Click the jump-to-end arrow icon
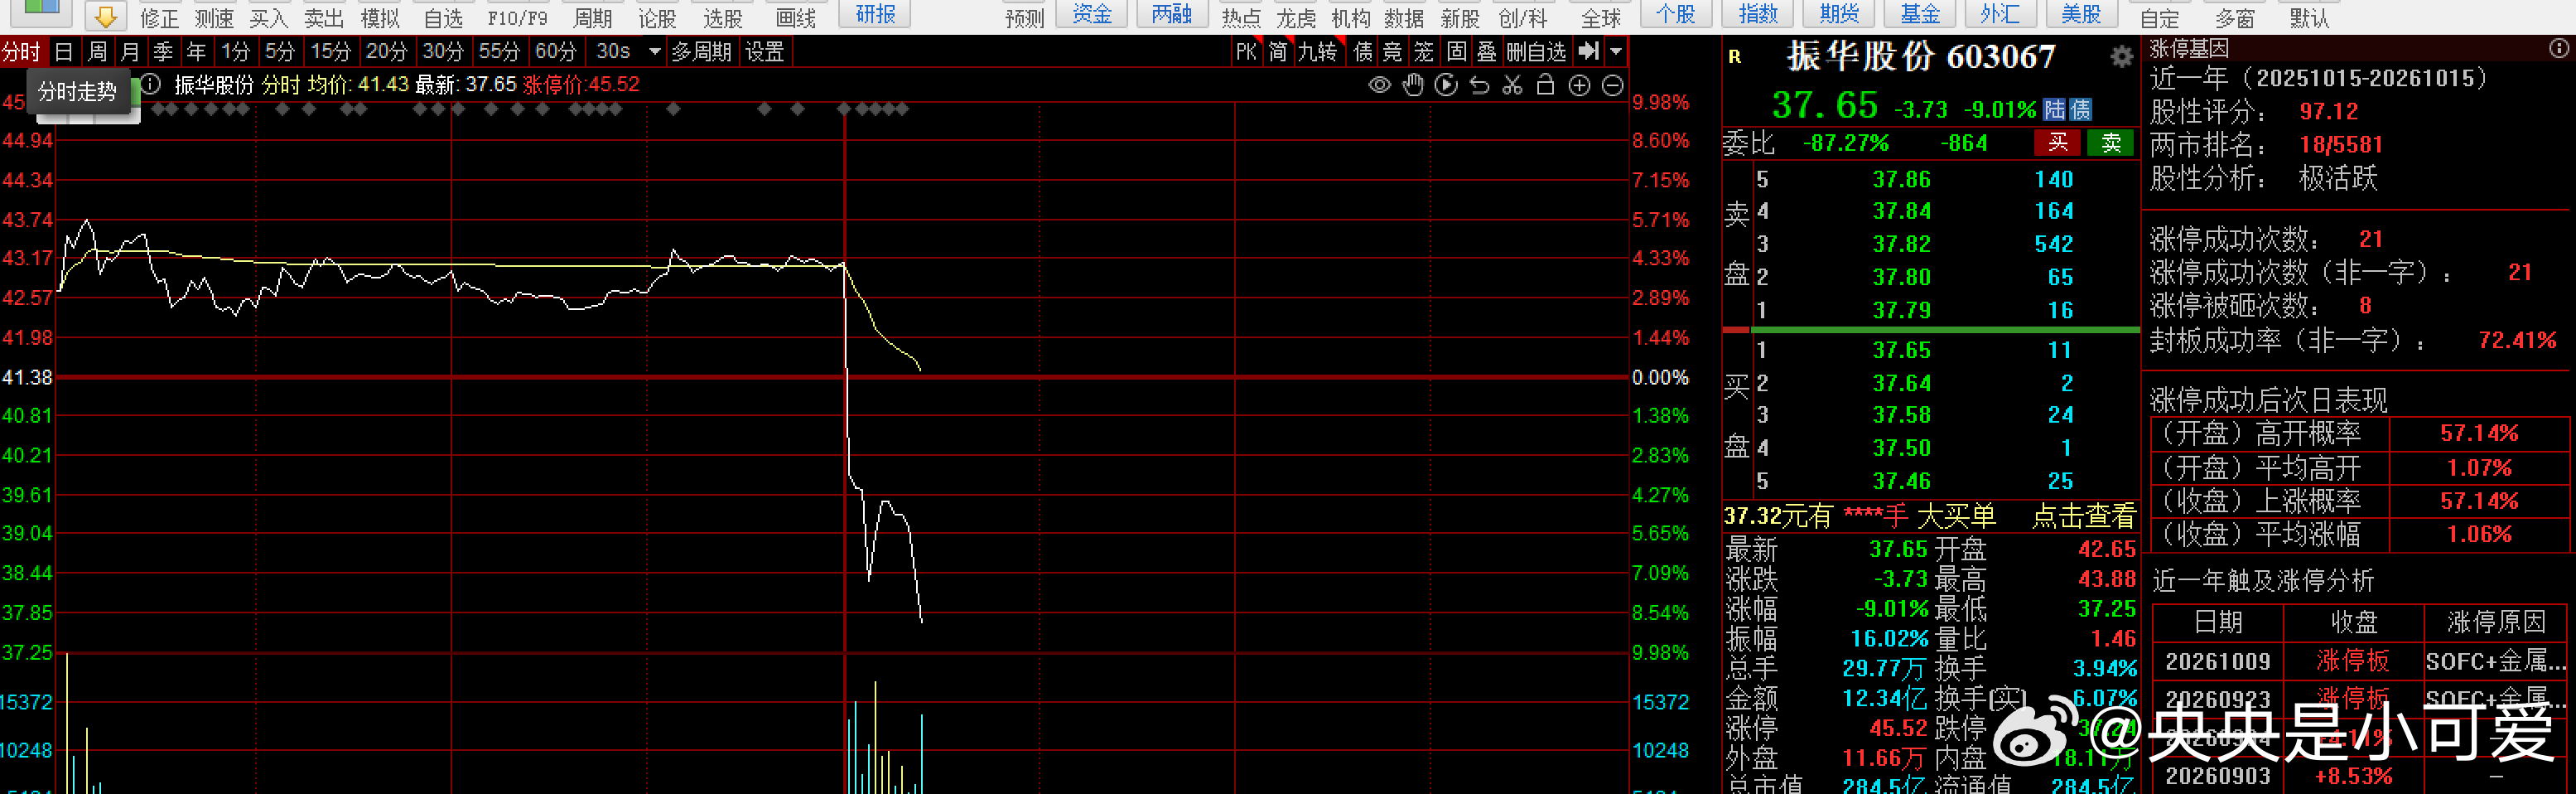 tap(1588, 51)
